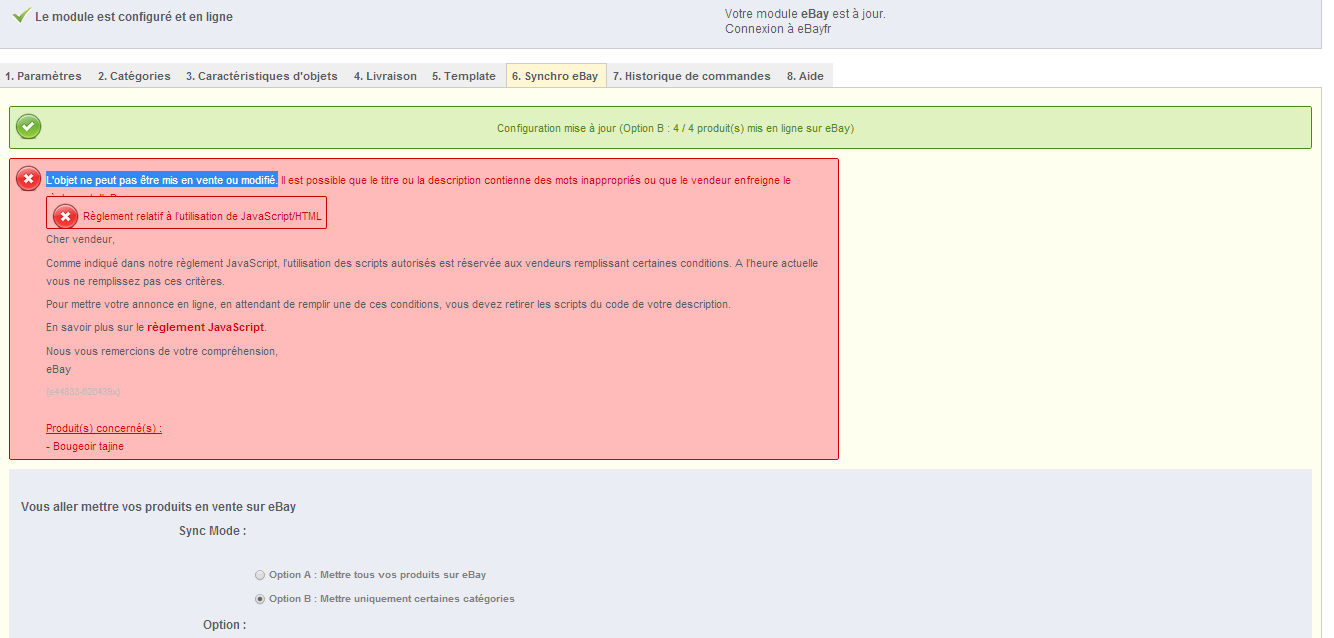Click the Produit(s) concerné(s) heading
Screen dimensions: 1334x638
coord(104,428)
